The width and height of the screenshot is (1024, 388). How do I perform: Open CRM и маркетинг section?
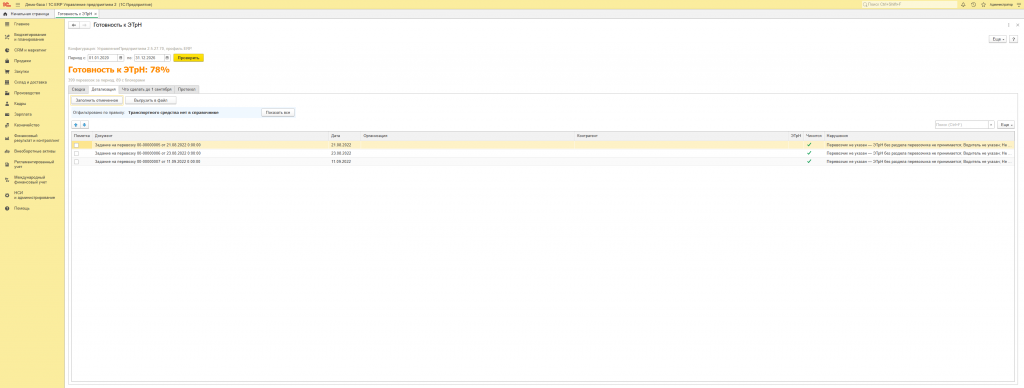click(x=30, y=50)
